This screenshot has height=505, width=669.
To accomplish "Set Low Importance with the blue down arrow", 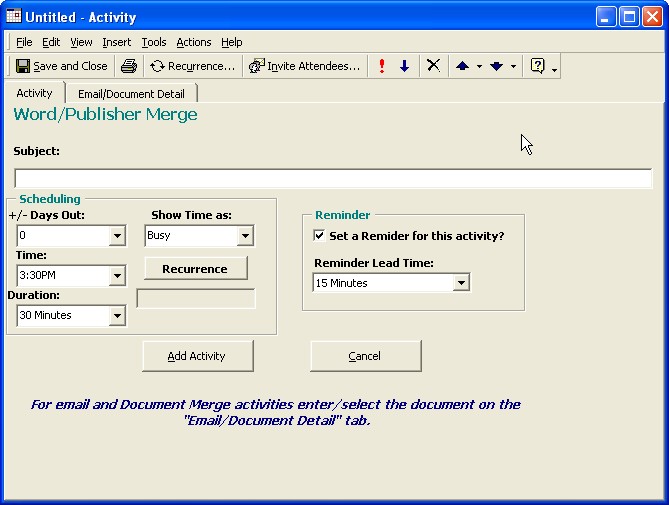I will 404,66.
